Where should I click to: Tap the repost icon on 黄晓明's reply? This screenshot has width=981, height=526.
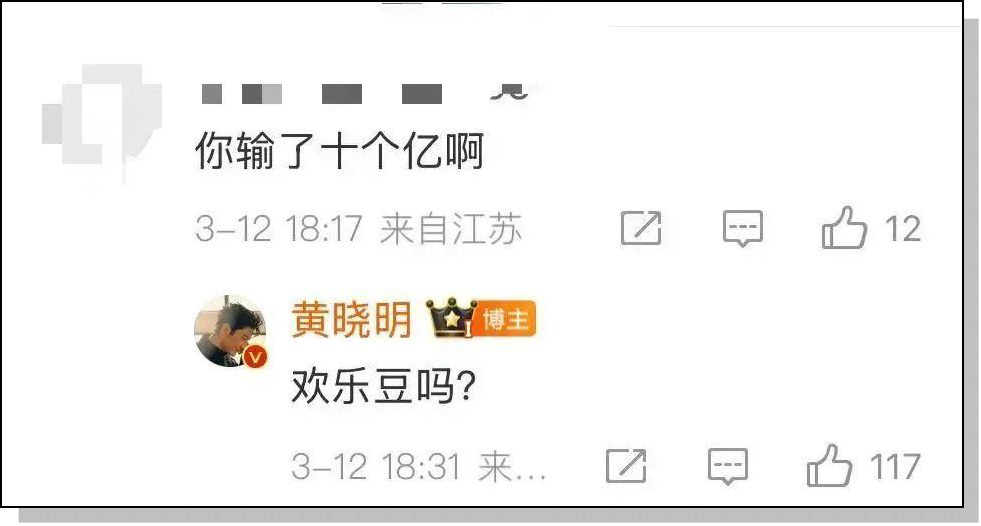(626, 466)
